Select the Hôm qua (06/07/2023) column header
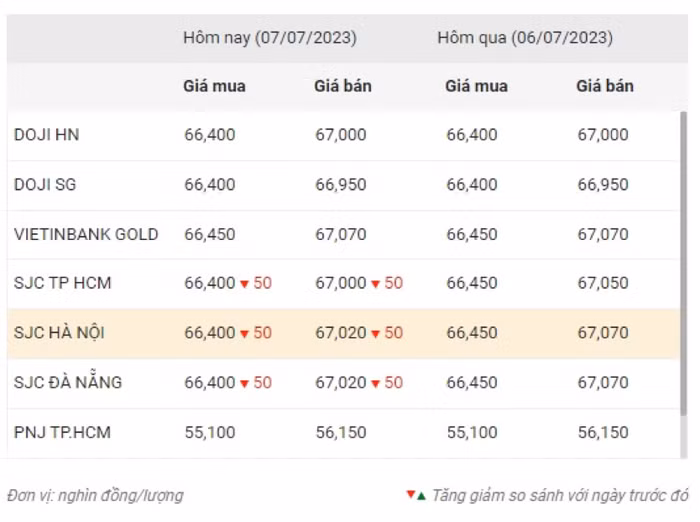700x522 pixels. (x=524, y=38)
